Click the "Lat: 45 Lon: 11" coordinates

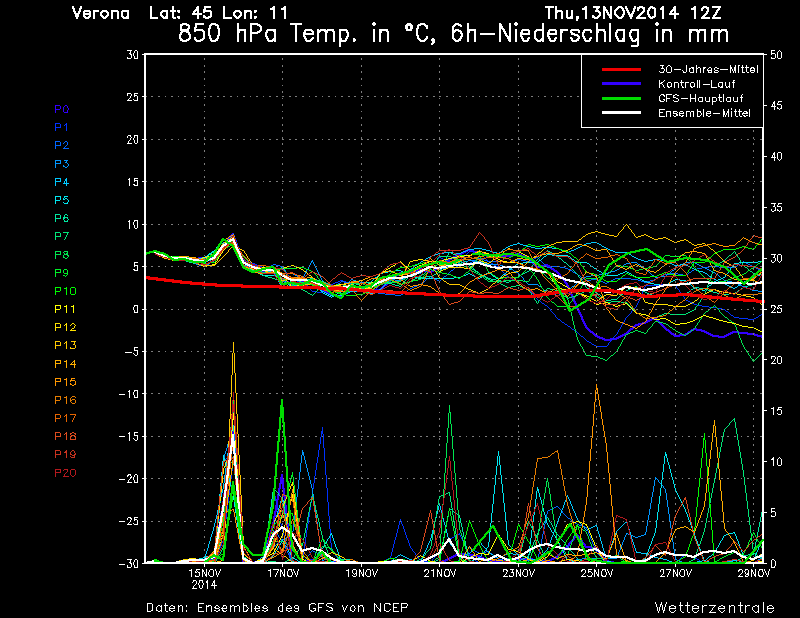pyautogui.click(x=218, y=13)
